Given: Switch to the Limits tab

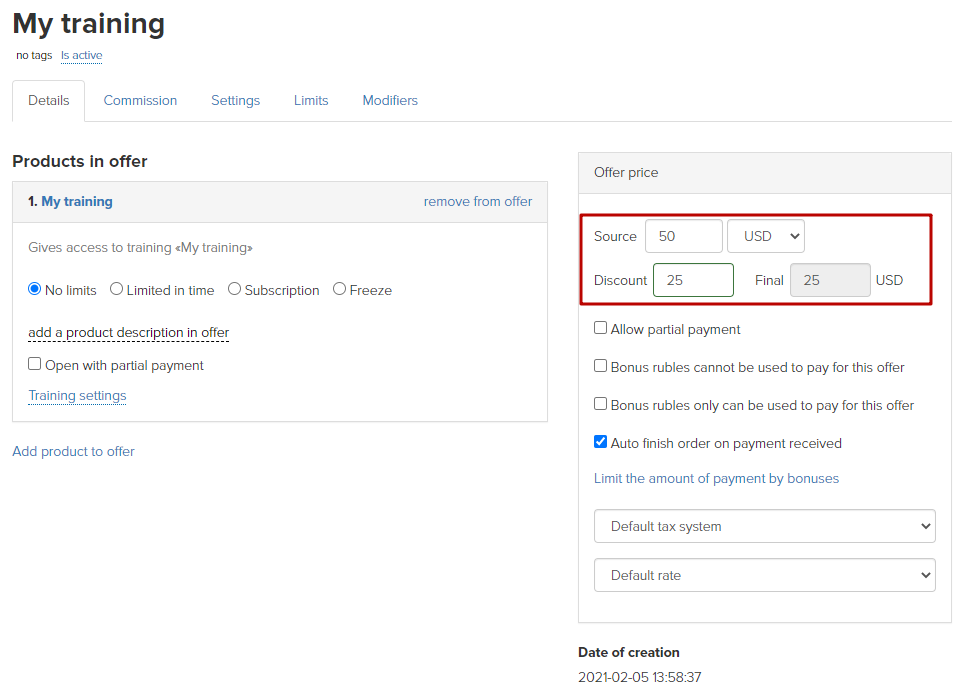Looking at the screenshot, I should point(310,100).
